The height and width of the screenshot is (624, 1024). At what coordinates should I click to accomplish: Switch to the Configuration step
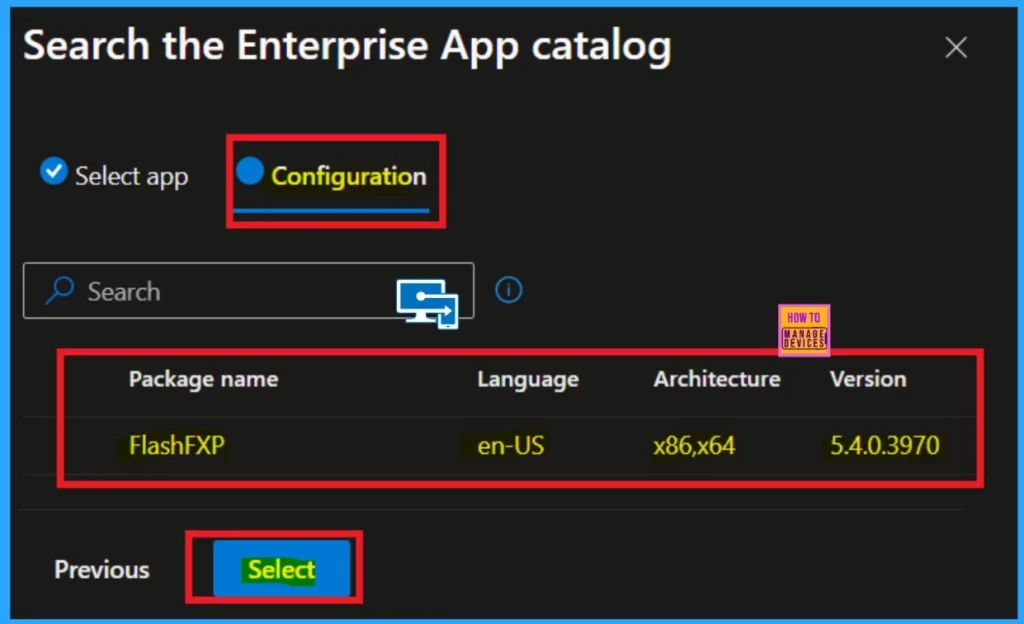coord(332,176)
